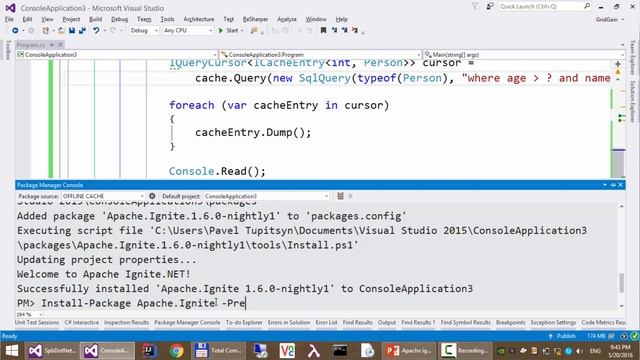Open the Default project dropdown
The image size is (640, 360).
pyautogui.click(x=266, y=196)
